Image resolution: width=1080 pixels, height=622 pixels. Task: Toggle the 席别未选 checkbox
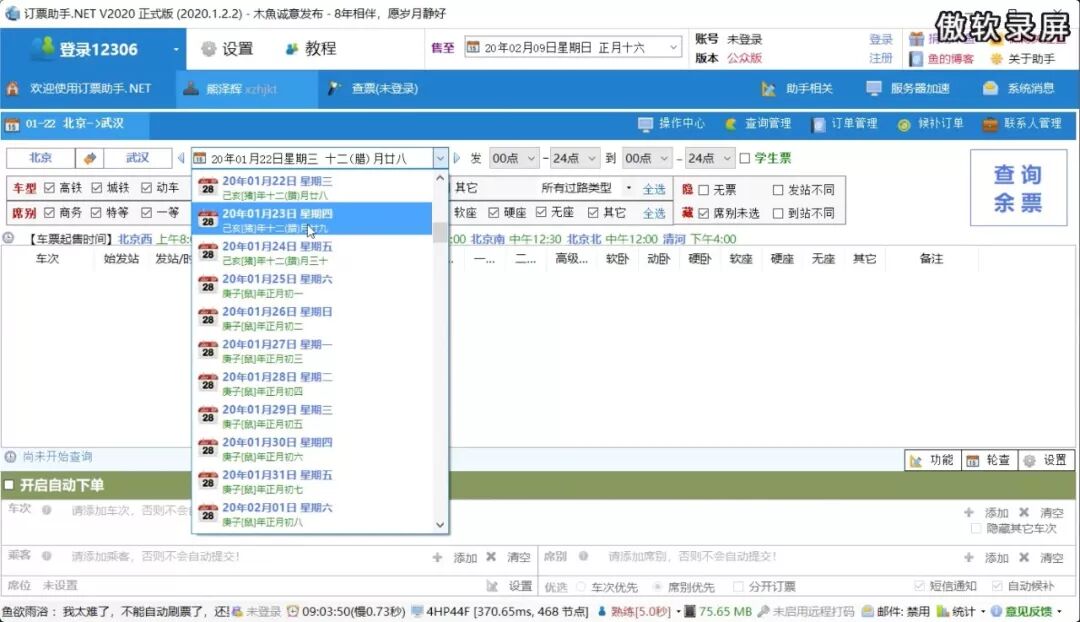[x=703, y=214]
